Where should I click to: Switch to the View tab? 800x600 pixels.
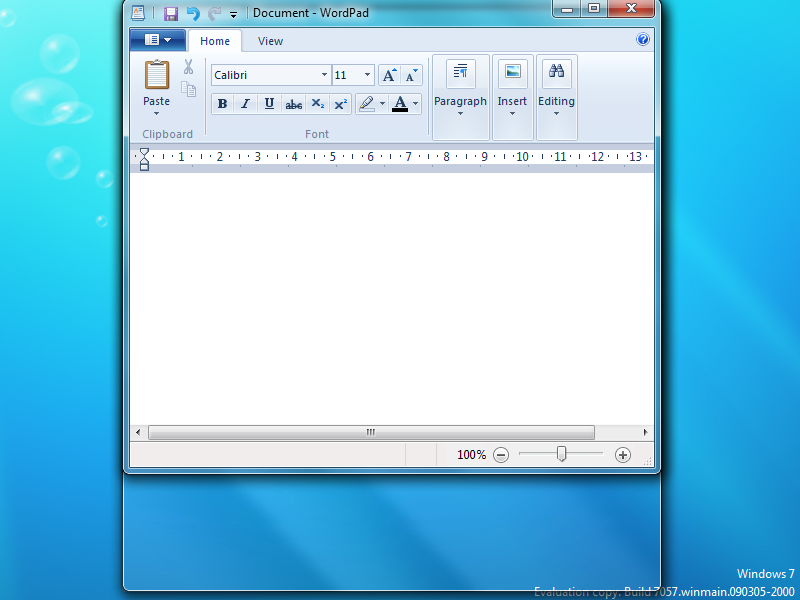pyautogui.click(x=270, y=41)
